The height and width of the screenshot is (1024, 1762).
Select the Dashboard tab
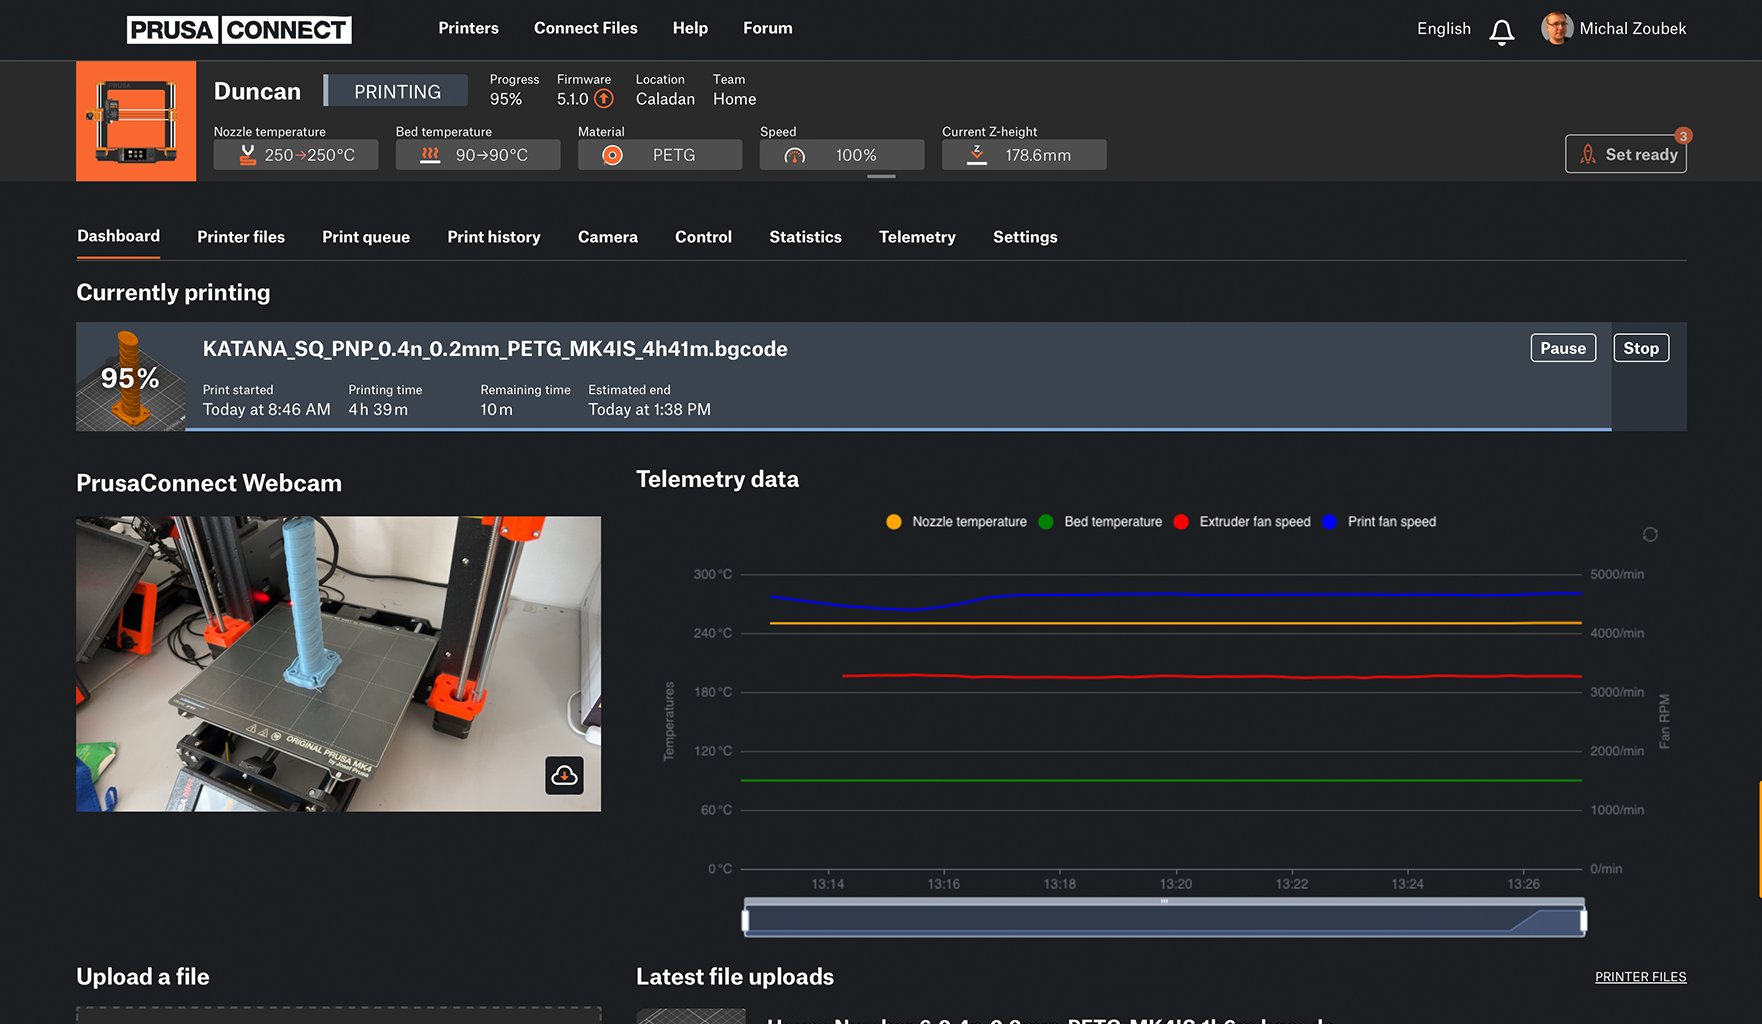pos(118,236)
